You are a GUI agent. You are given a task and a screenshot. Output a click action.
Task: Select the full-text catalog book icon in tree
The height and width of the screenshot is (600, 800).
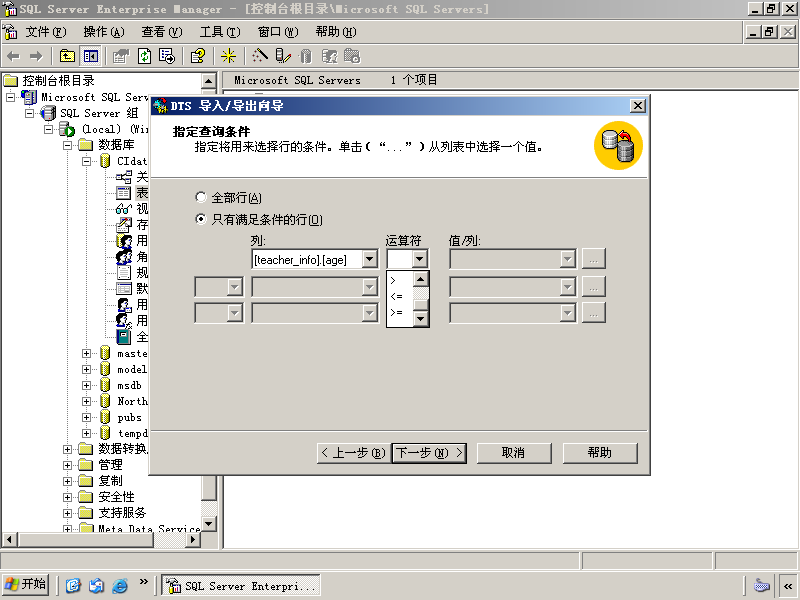(123, 337)
